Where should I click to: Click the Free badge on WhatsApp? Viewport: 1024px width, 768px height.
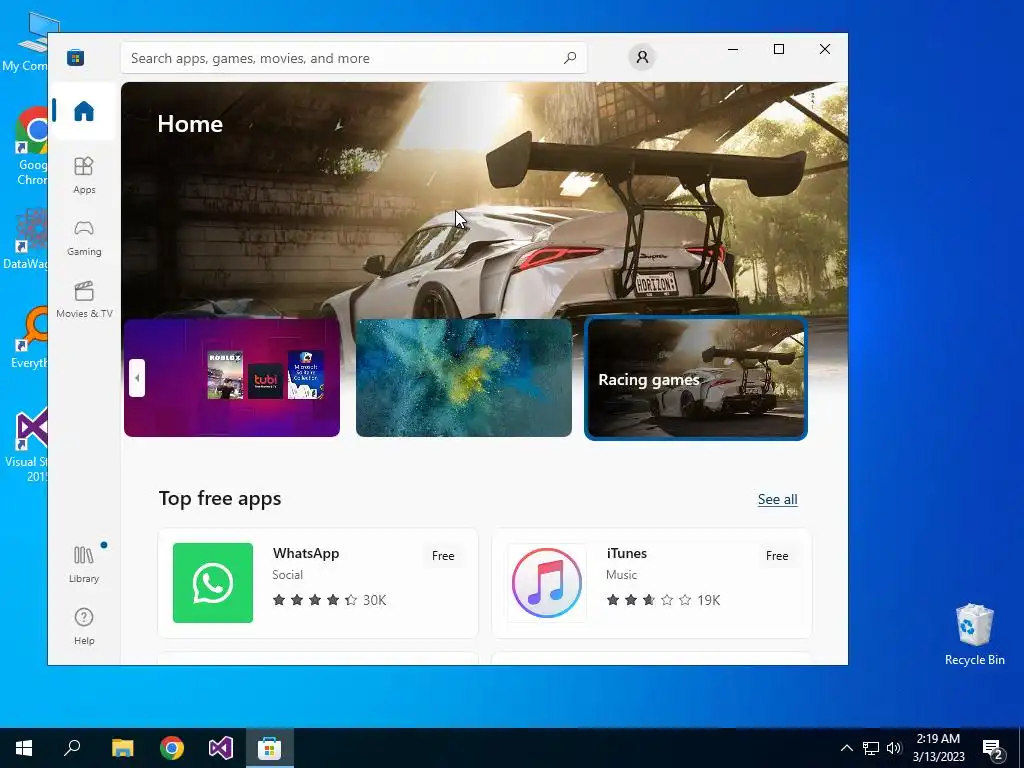pyautogui.click(x=443, y=556)
